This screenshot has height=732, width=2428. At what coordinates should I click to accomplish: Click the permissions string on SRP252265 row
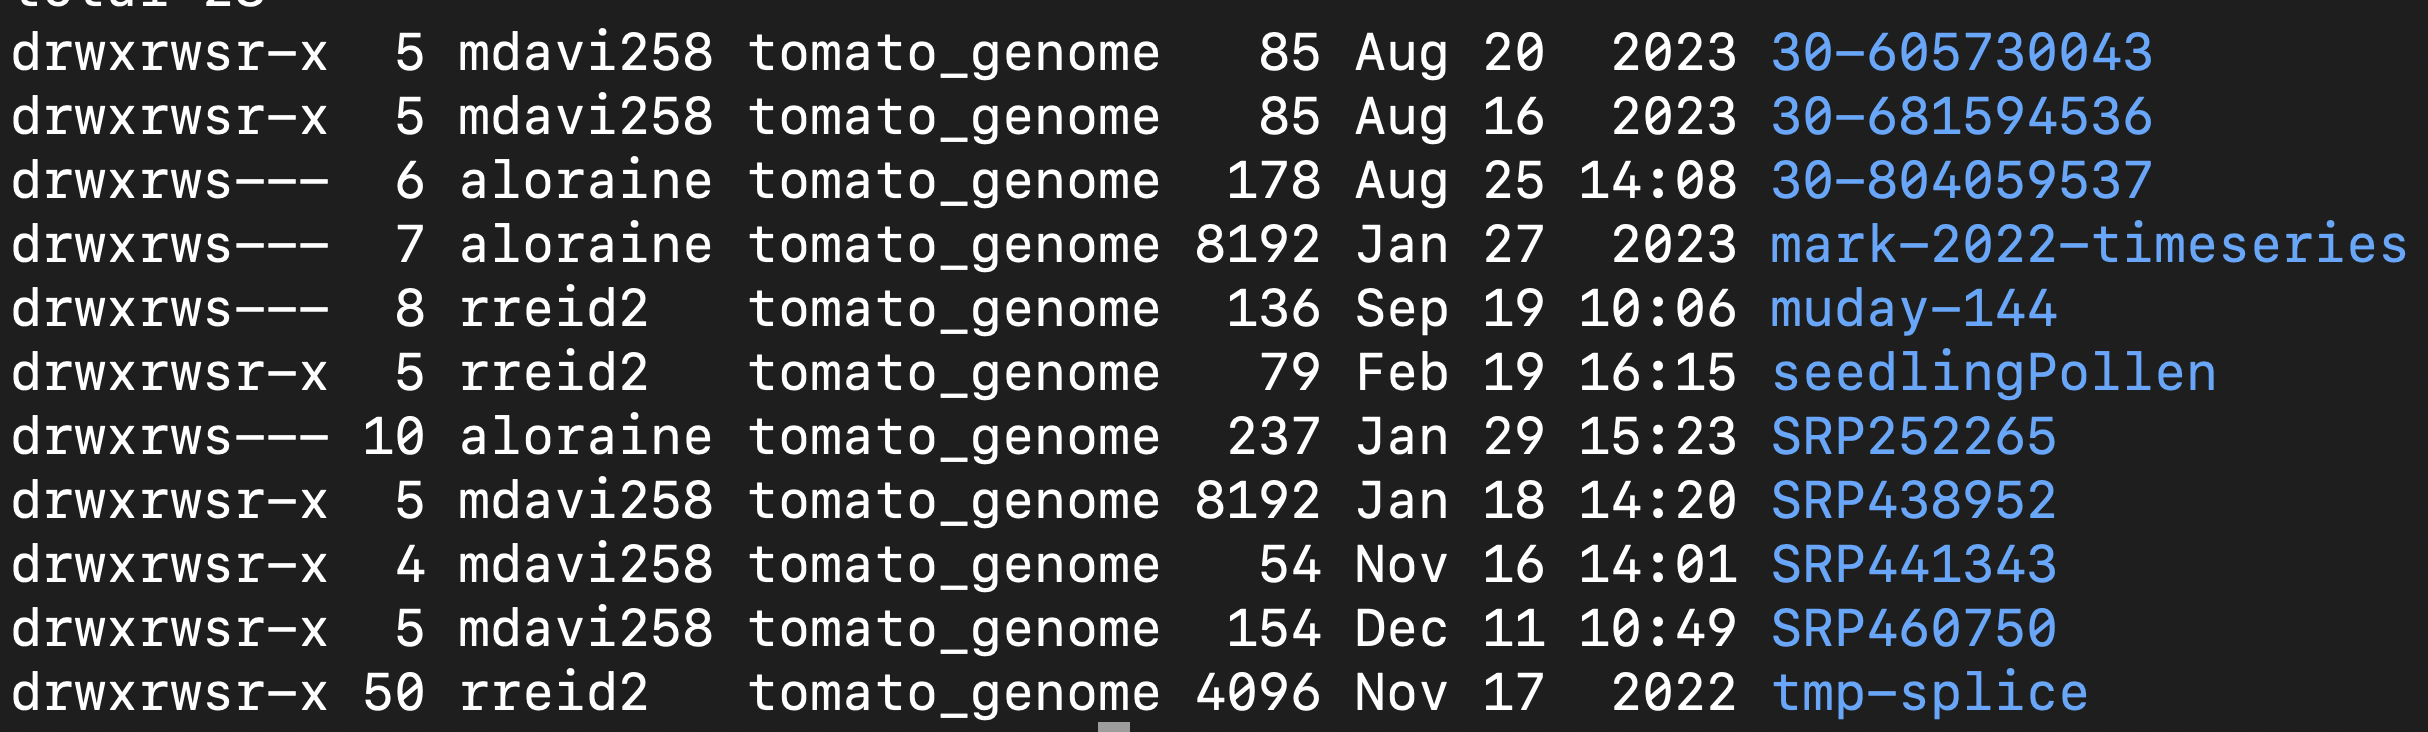tap(169, 437)
